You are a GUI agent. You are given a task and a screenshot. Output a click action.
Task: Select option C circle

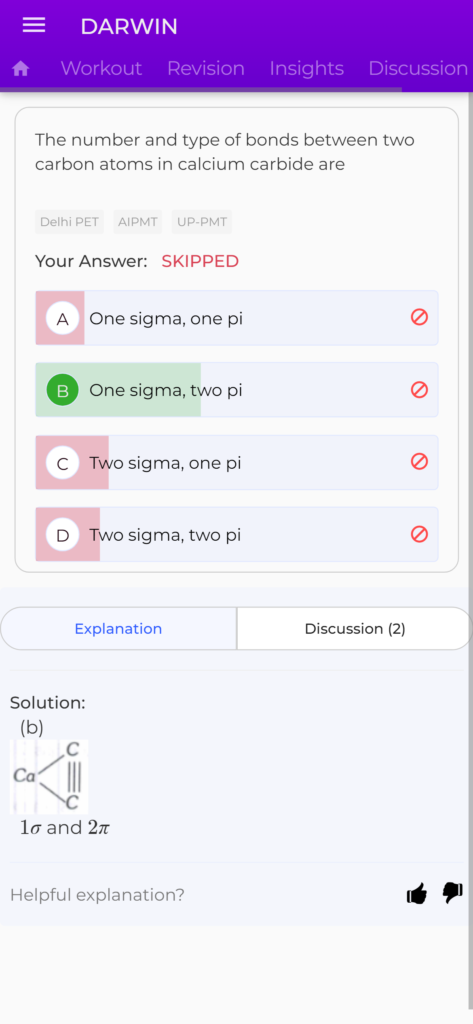tap(63, 463)
